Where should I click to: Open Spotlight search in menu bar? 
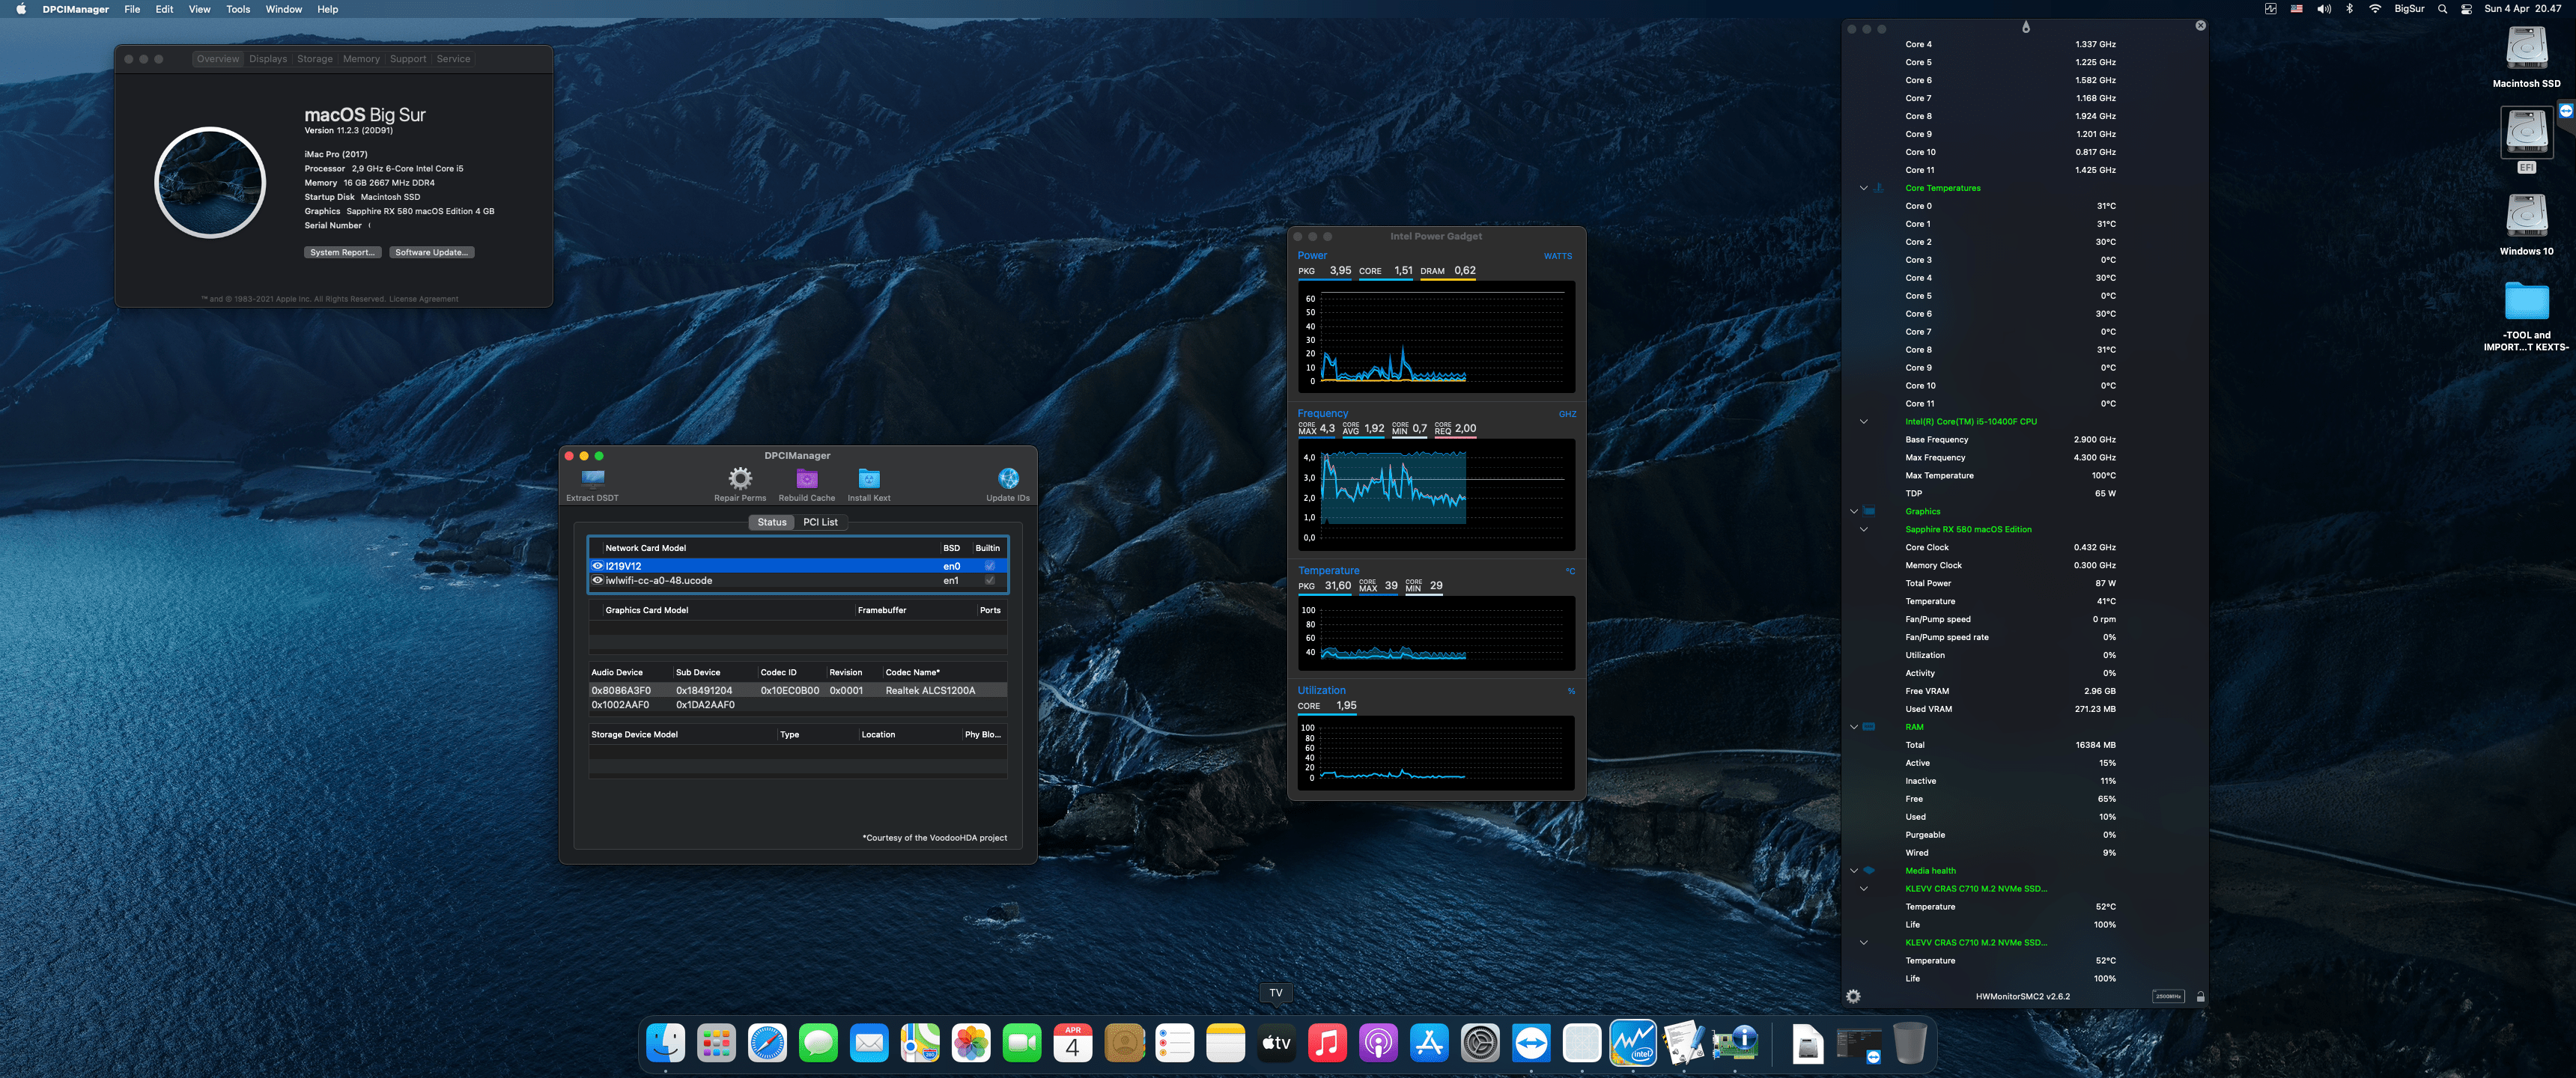point(2442,9)
